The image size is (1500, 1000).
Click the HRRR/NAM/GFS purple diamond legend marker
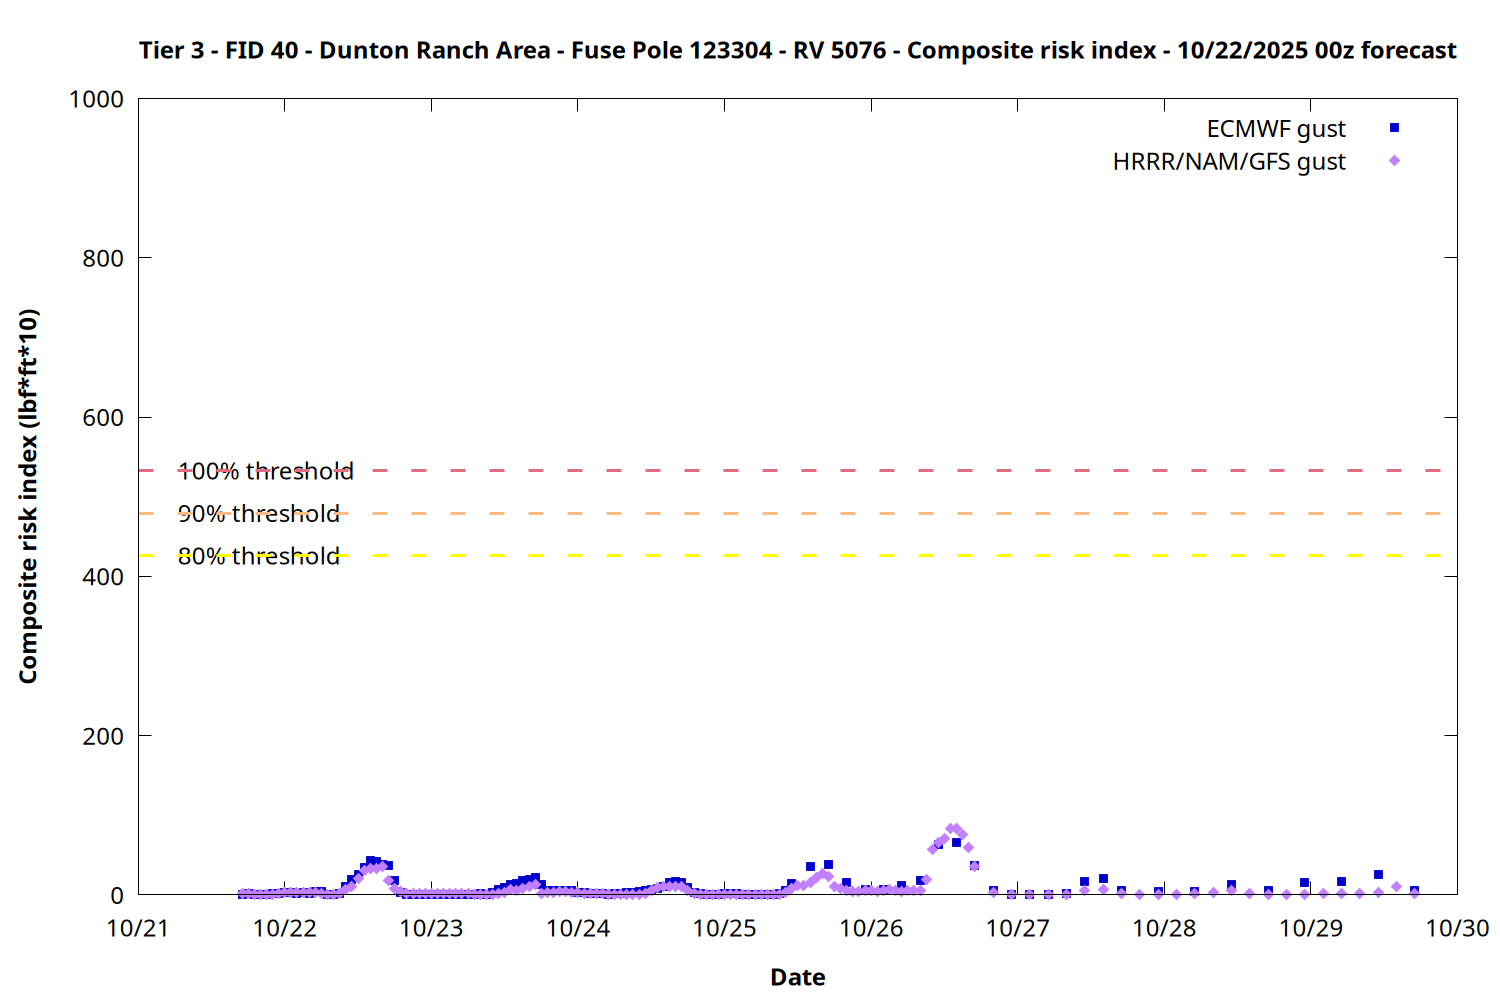[1394, 161]
